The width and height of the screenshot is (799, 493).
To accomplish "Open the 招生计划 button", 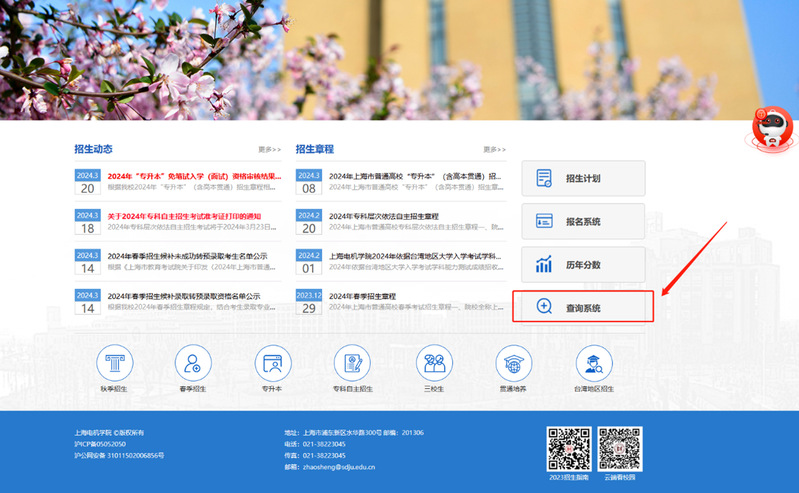I will click(x=583, y=178).
